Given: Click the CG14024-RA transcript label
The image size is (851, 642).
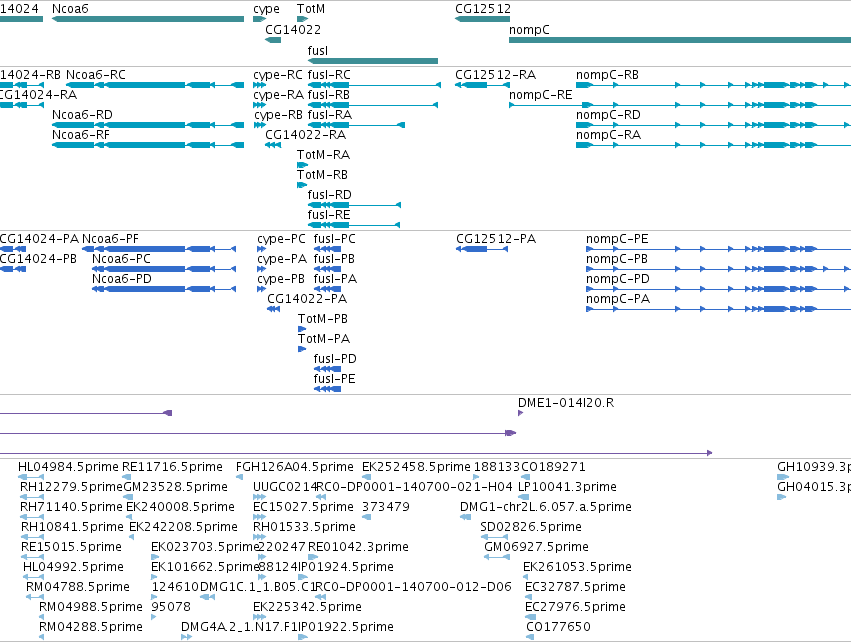Looking at the screenshot, I should 38,94.
